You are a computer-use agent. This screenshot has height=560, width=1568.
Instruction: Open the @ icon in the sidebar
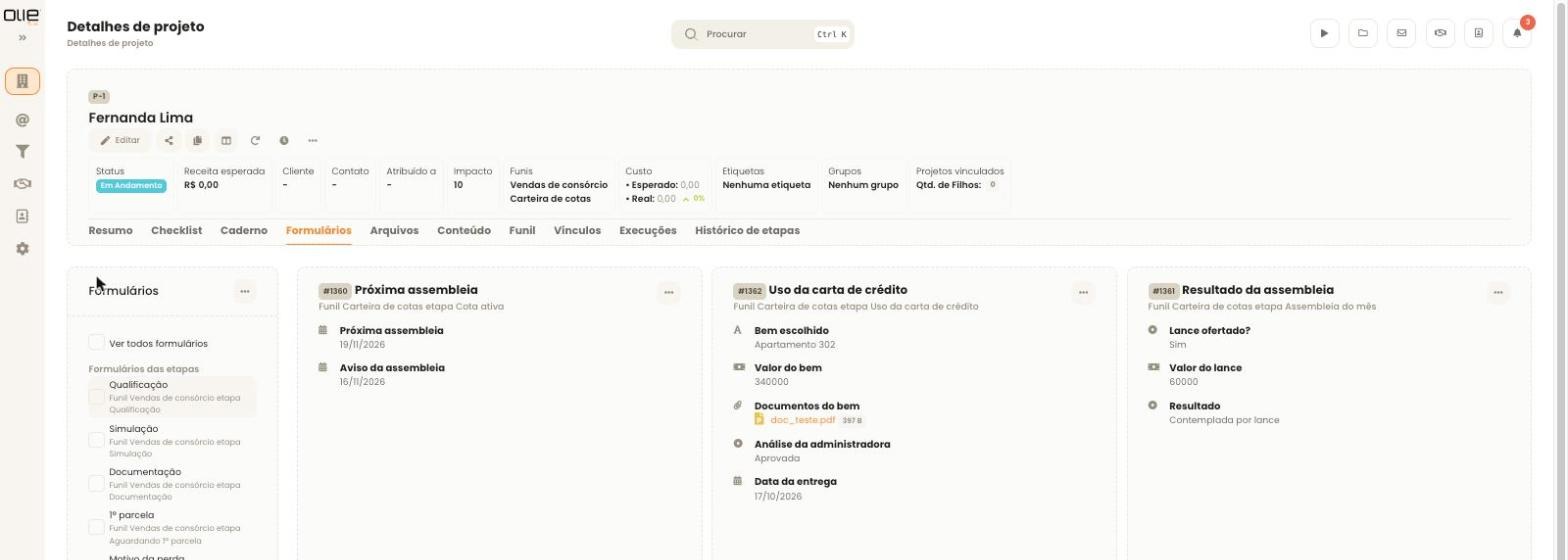[x=22, y=120]
